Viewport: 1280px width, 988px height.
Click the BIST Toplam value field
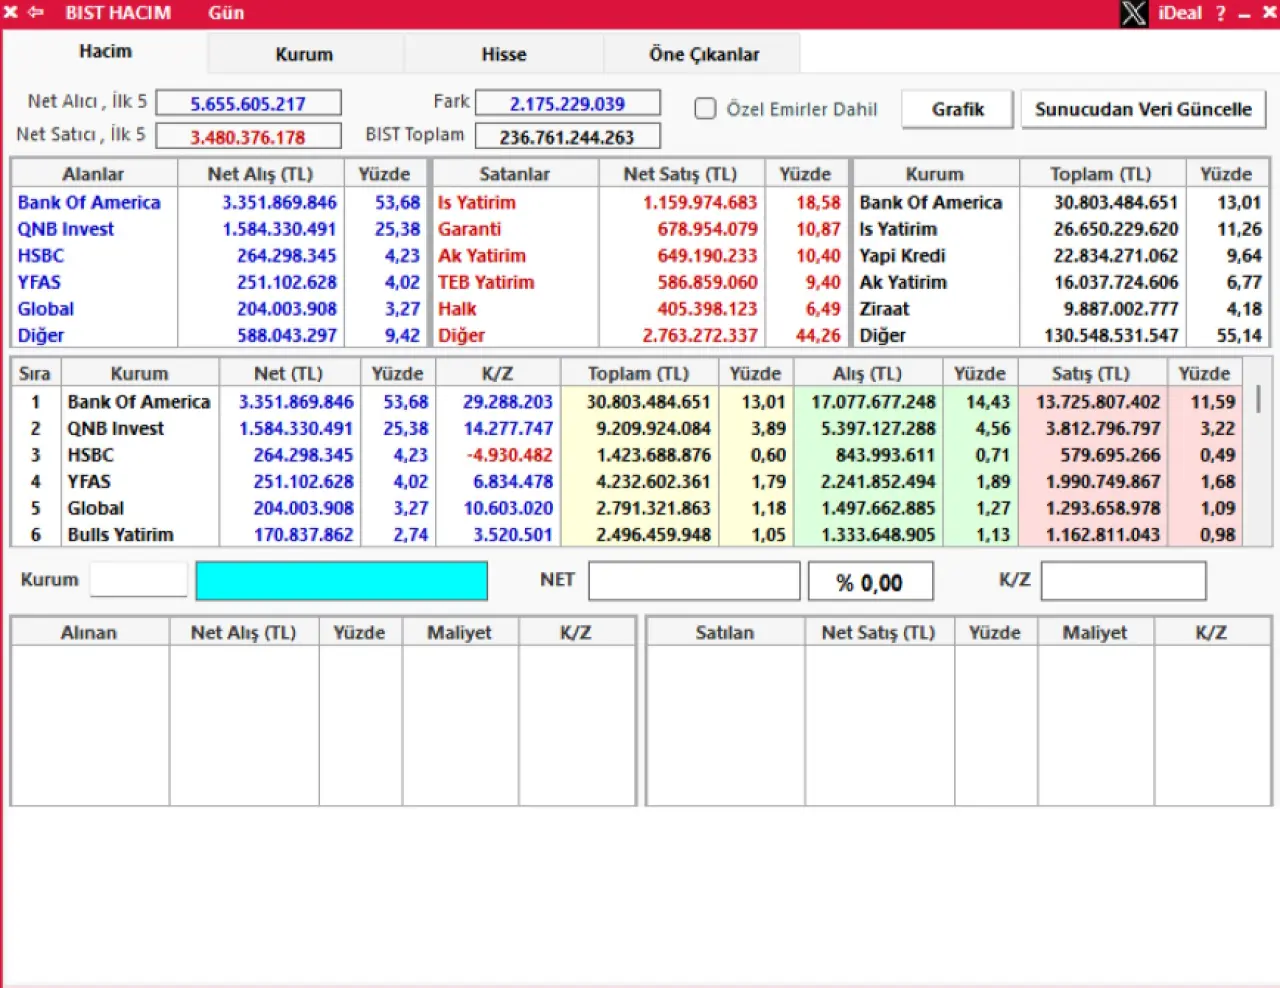(567, 136)
